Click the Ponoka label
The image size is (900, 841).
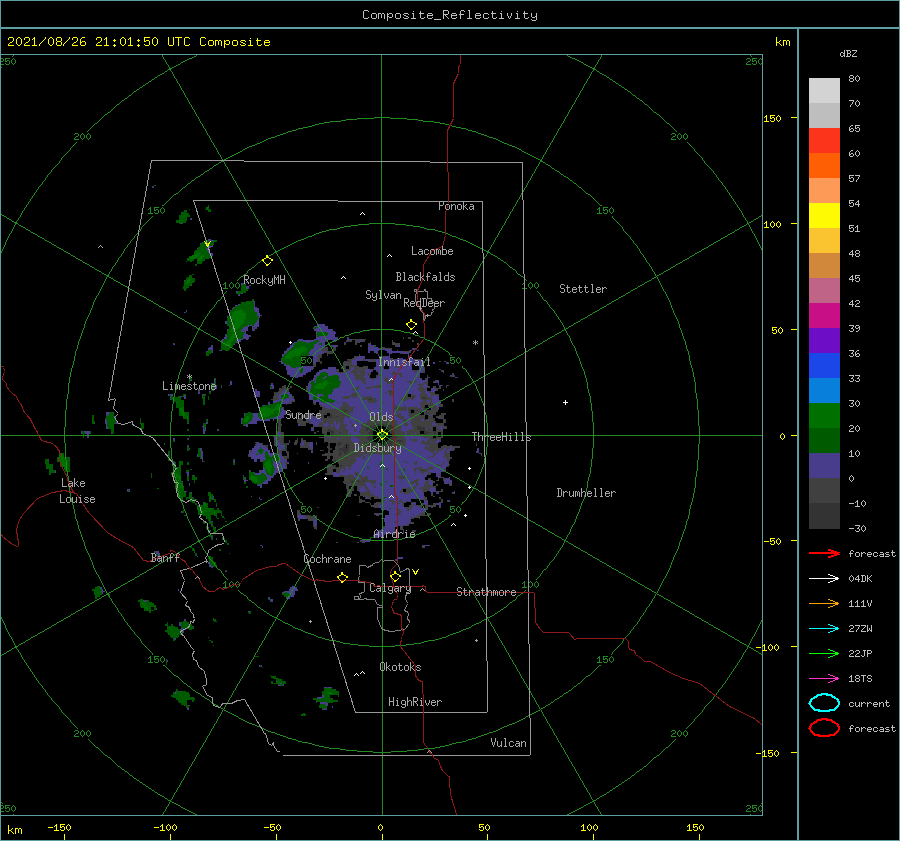coord(456,206)
